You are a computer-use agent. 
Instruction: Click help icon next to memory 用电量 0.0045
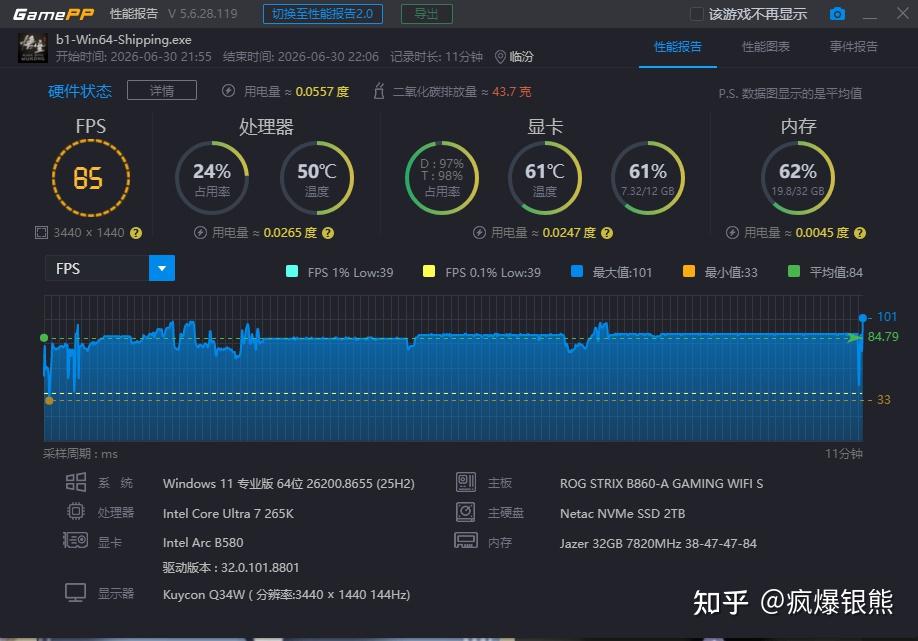click(859, 233)
